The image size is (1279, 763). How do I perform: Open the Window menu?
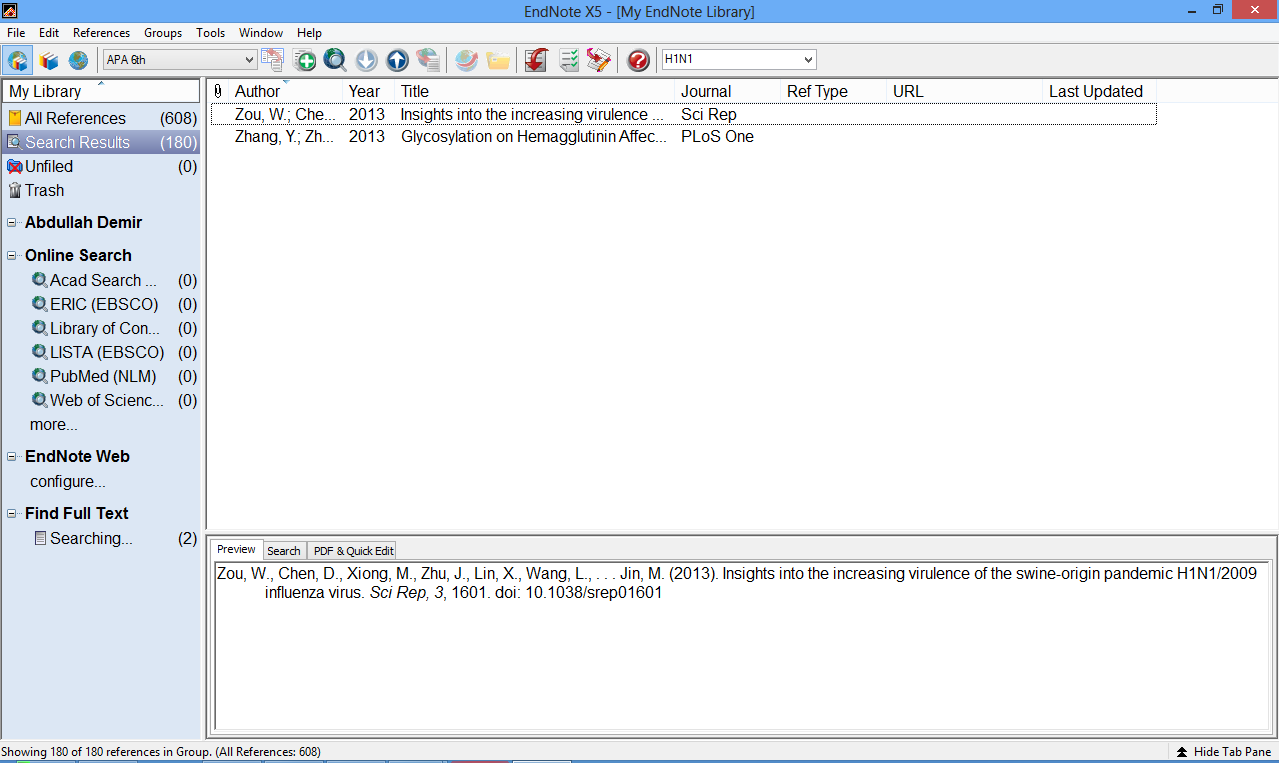click(261, 33)
